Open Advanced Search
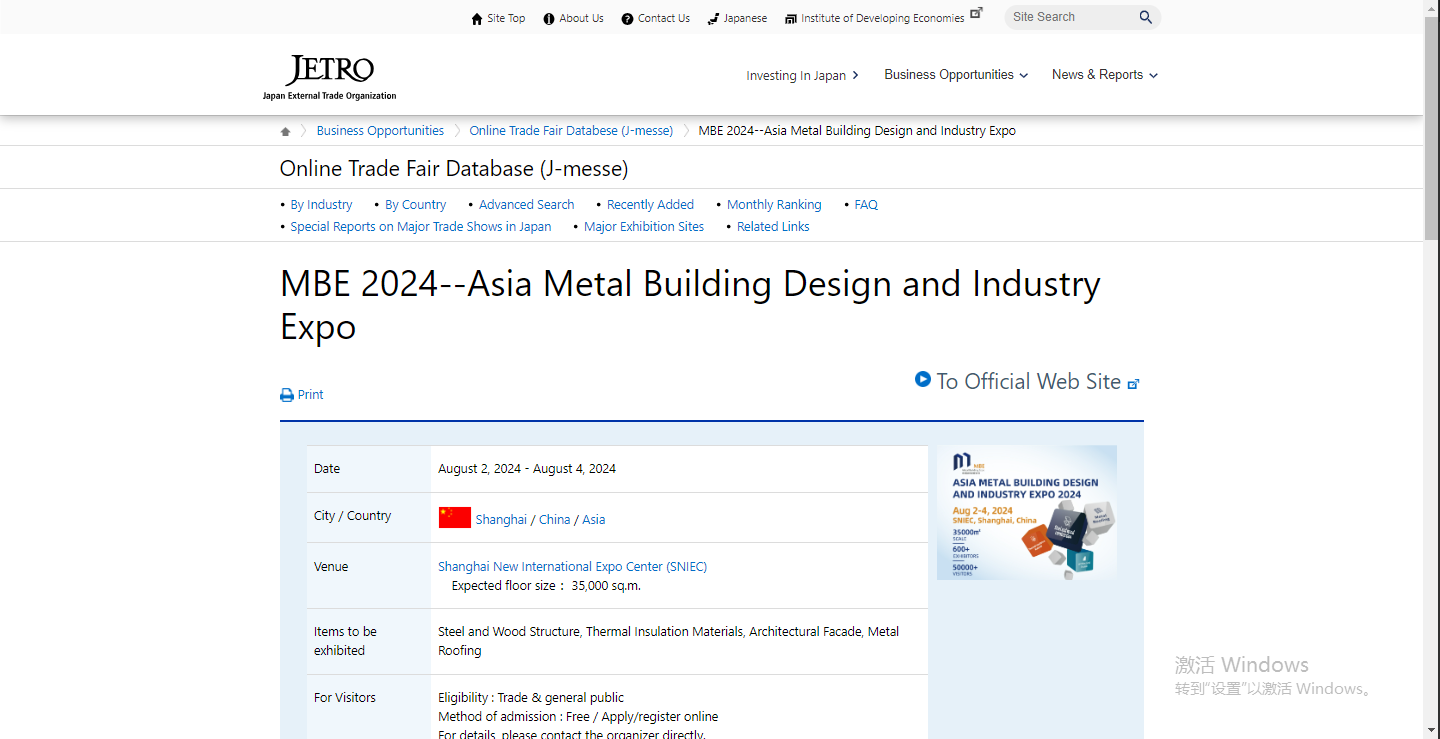 point(526,205)
